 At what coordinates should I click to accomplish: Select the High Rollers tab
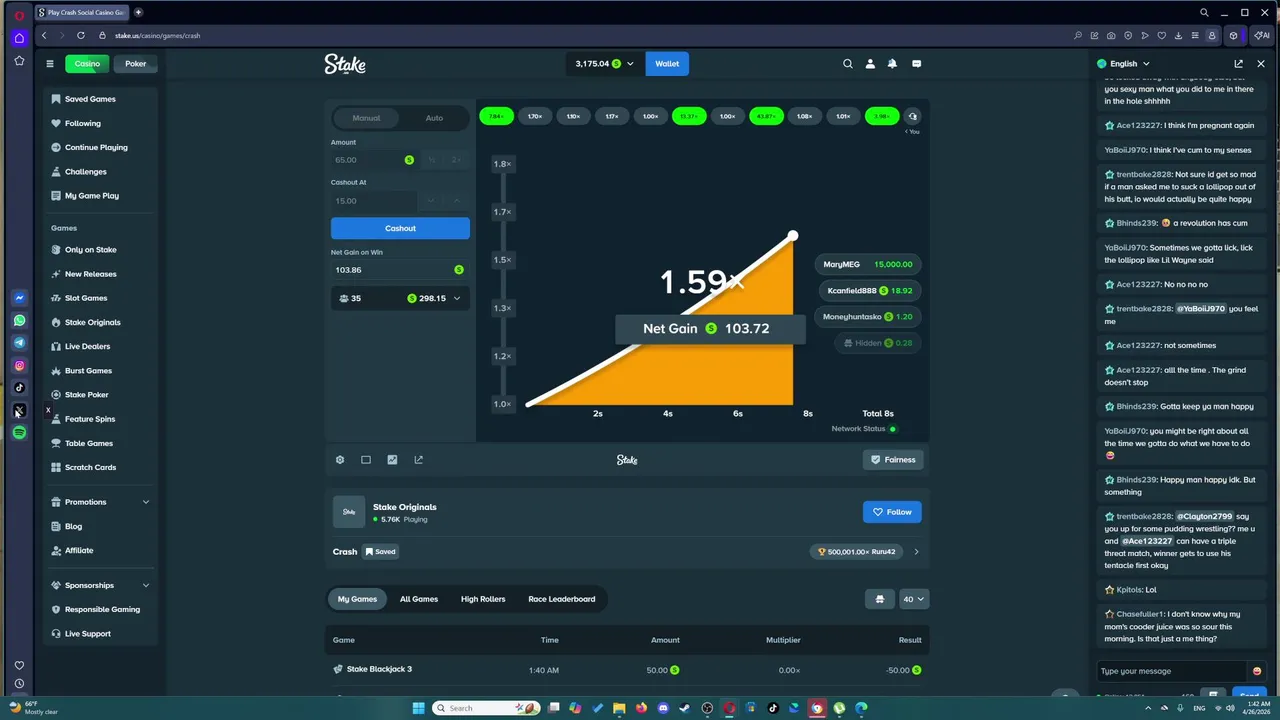[483, 599]
